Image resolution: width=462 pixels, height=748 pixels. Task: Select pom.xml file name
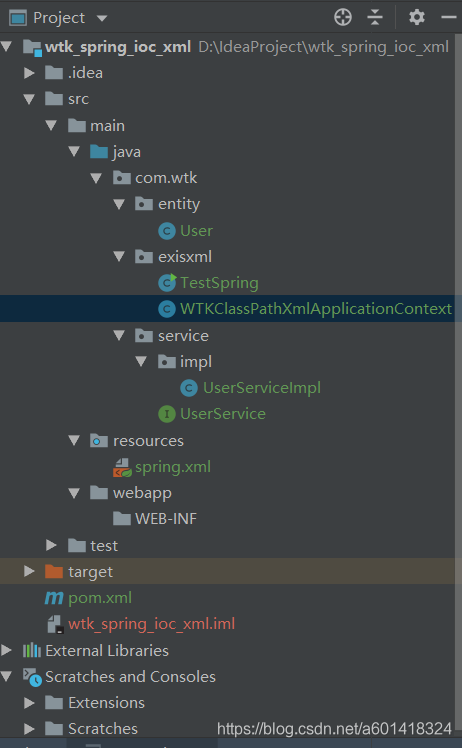click(100, 598)
